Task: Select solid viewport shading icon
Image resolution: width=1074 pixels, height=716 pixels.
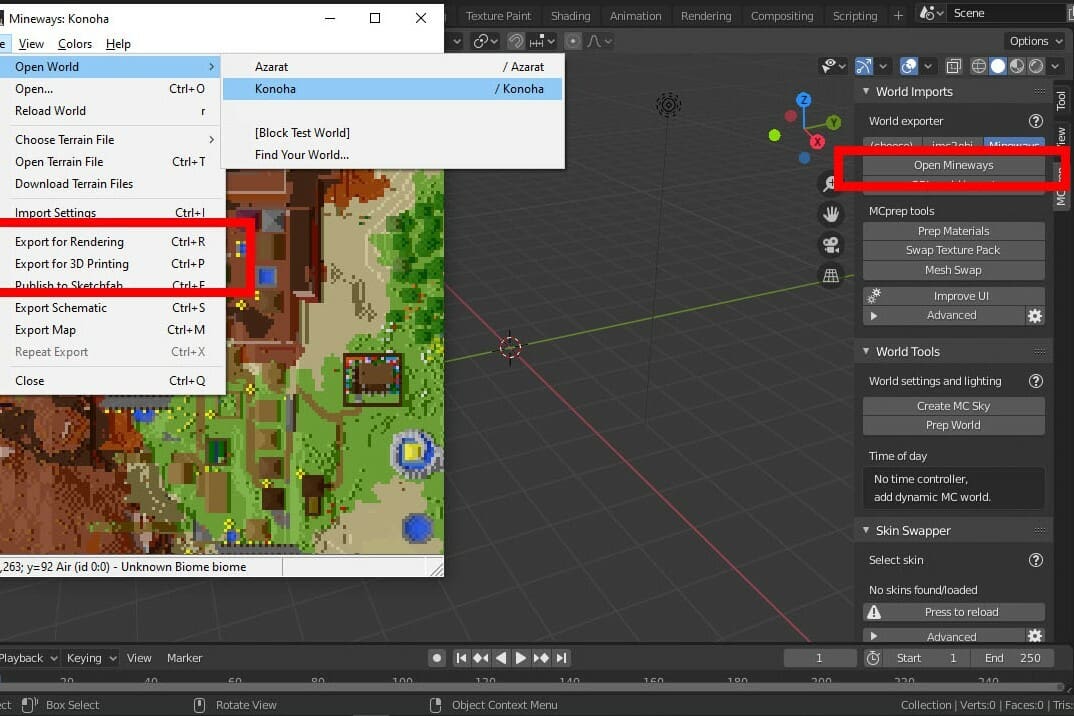Action: pyautogui.click(x=998, y=66)
